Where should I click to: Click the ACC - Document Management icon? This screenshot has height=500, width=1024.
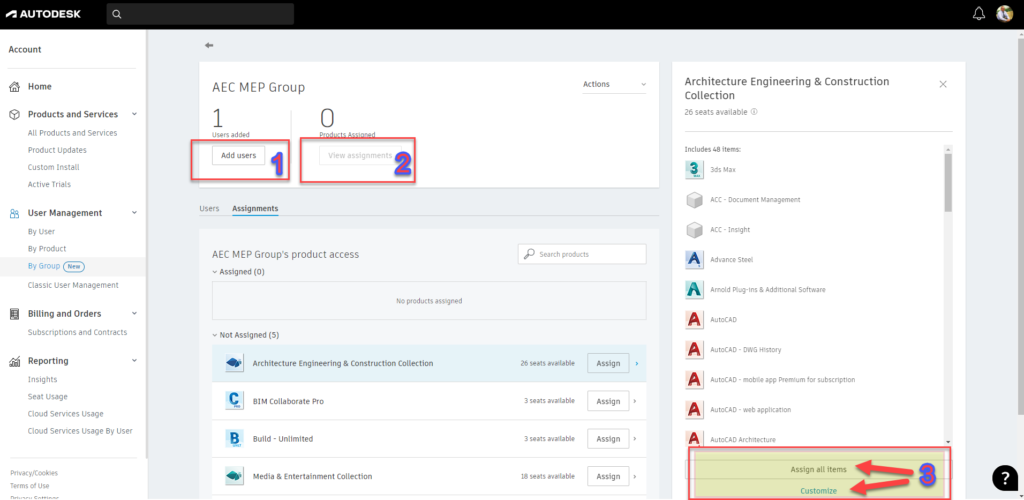coord(694,199)
